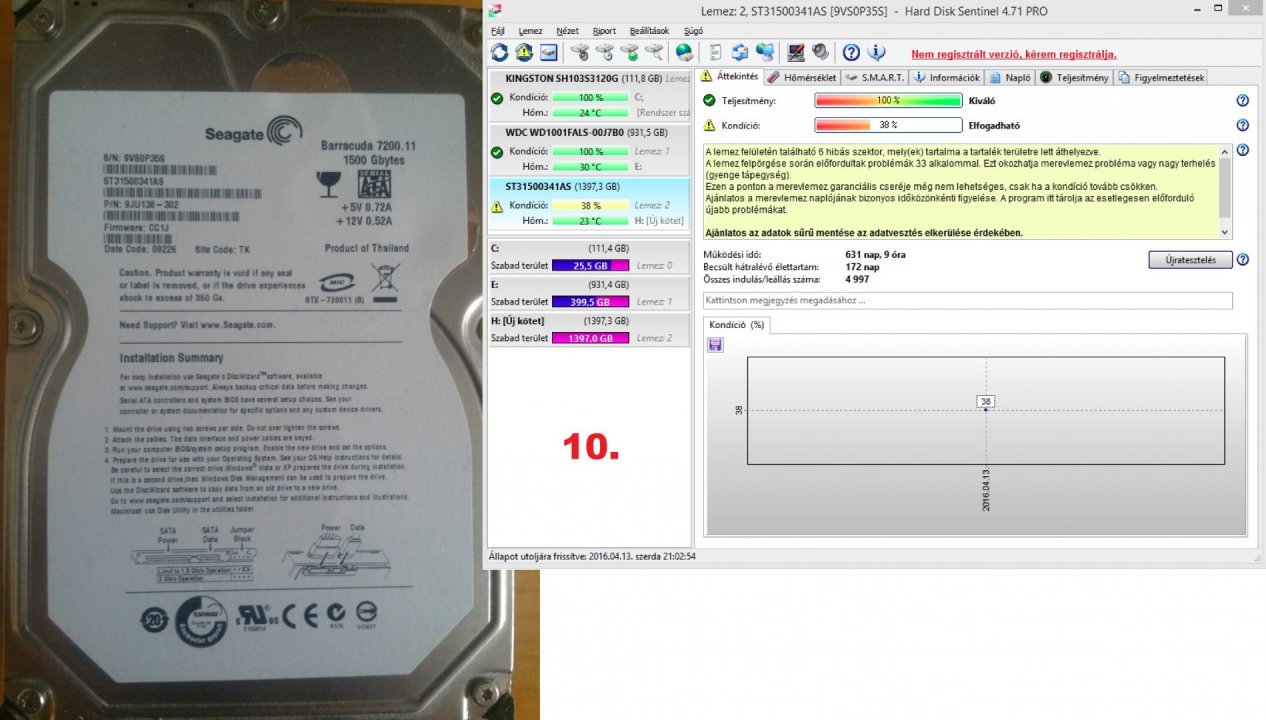Switch to the Áttekintés tab
Screen dimensions: 1266x720
click(x=730, y=76)
